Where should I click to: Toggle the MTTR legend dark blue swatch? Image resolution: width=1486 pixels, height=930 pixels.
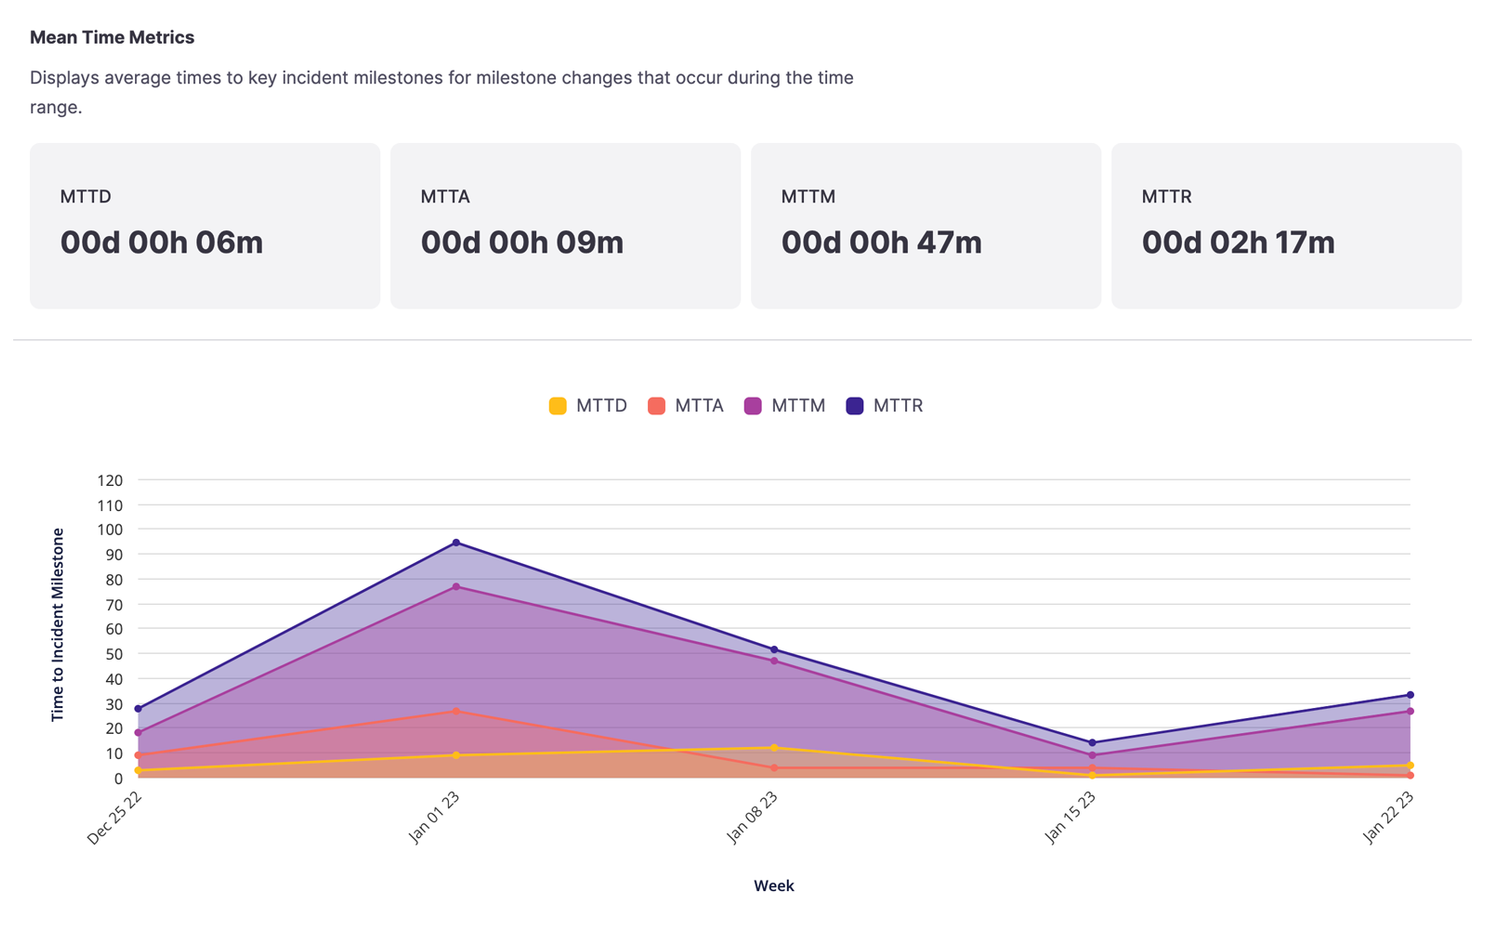pos(855,406)
